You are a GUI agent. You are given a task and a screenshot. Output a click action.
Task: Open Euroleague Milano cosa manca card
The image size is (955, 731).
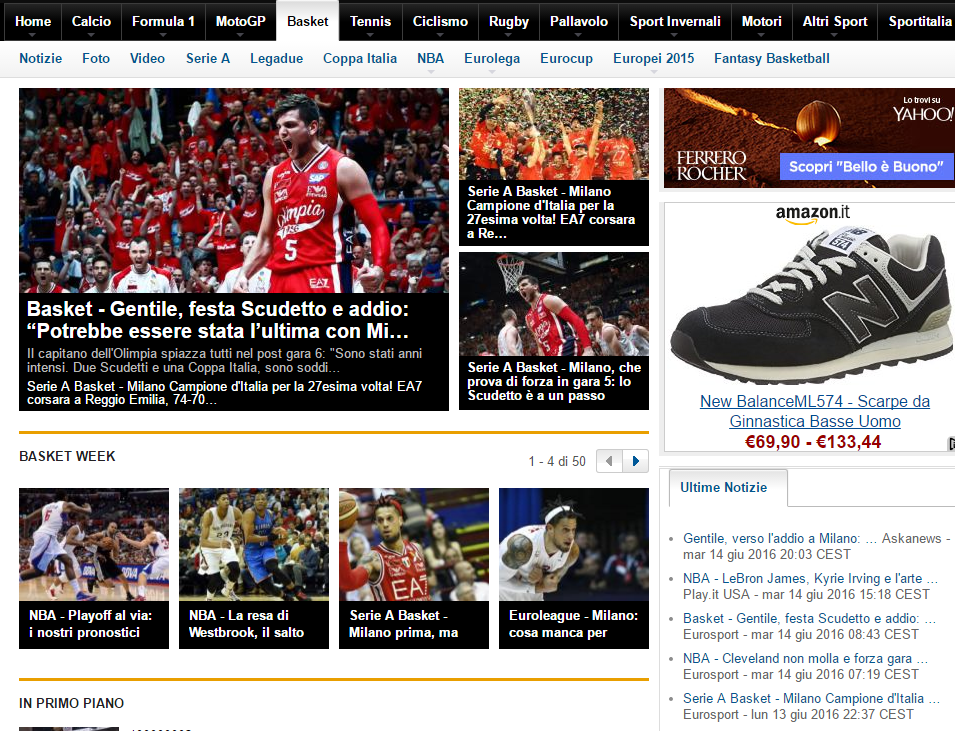coord(574,568)
